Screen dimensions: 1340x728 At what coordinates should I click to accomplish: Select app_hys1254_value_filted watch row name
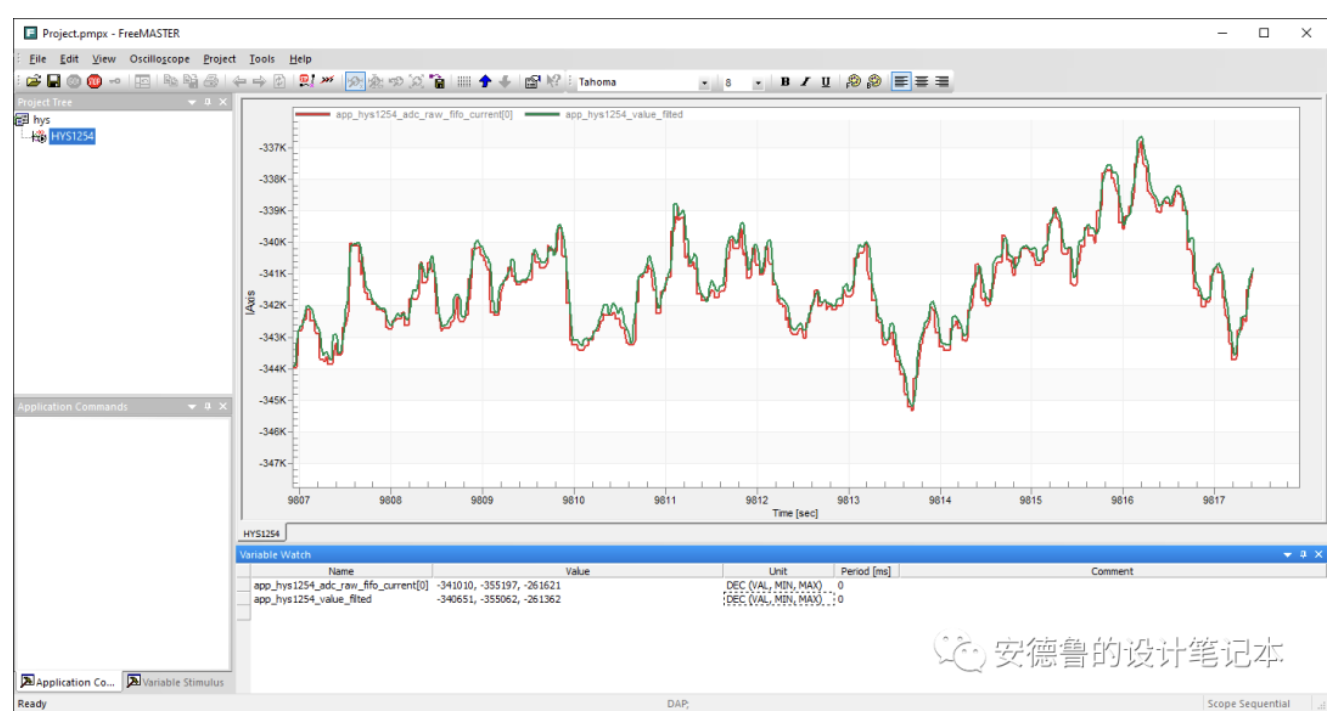point(312,599)
